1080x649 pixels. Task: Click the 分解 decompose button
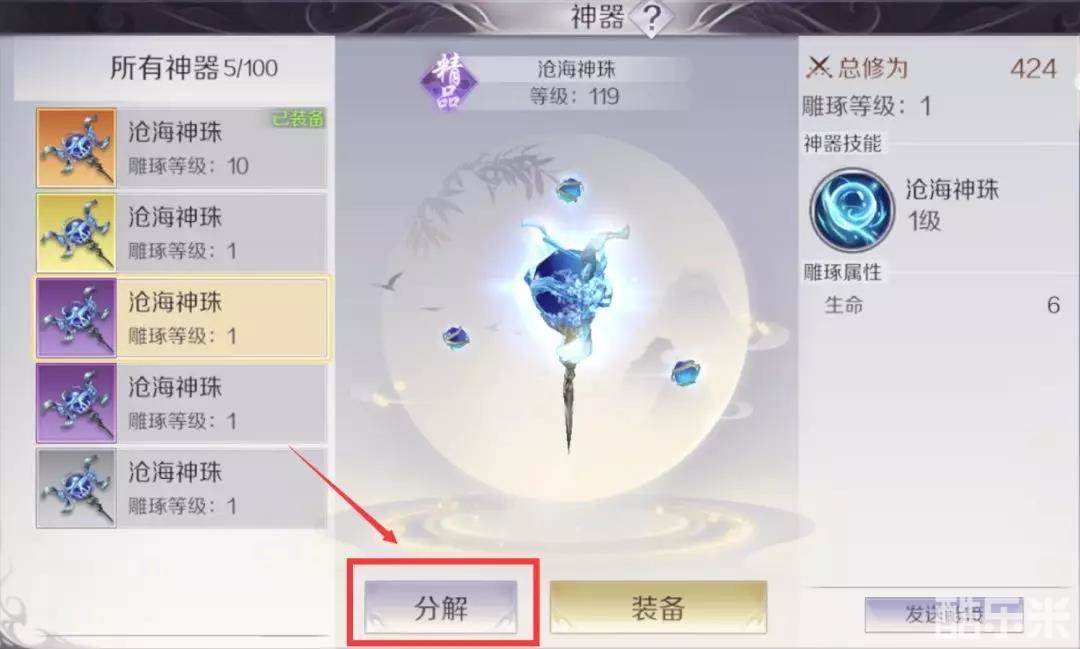point(441,607)
